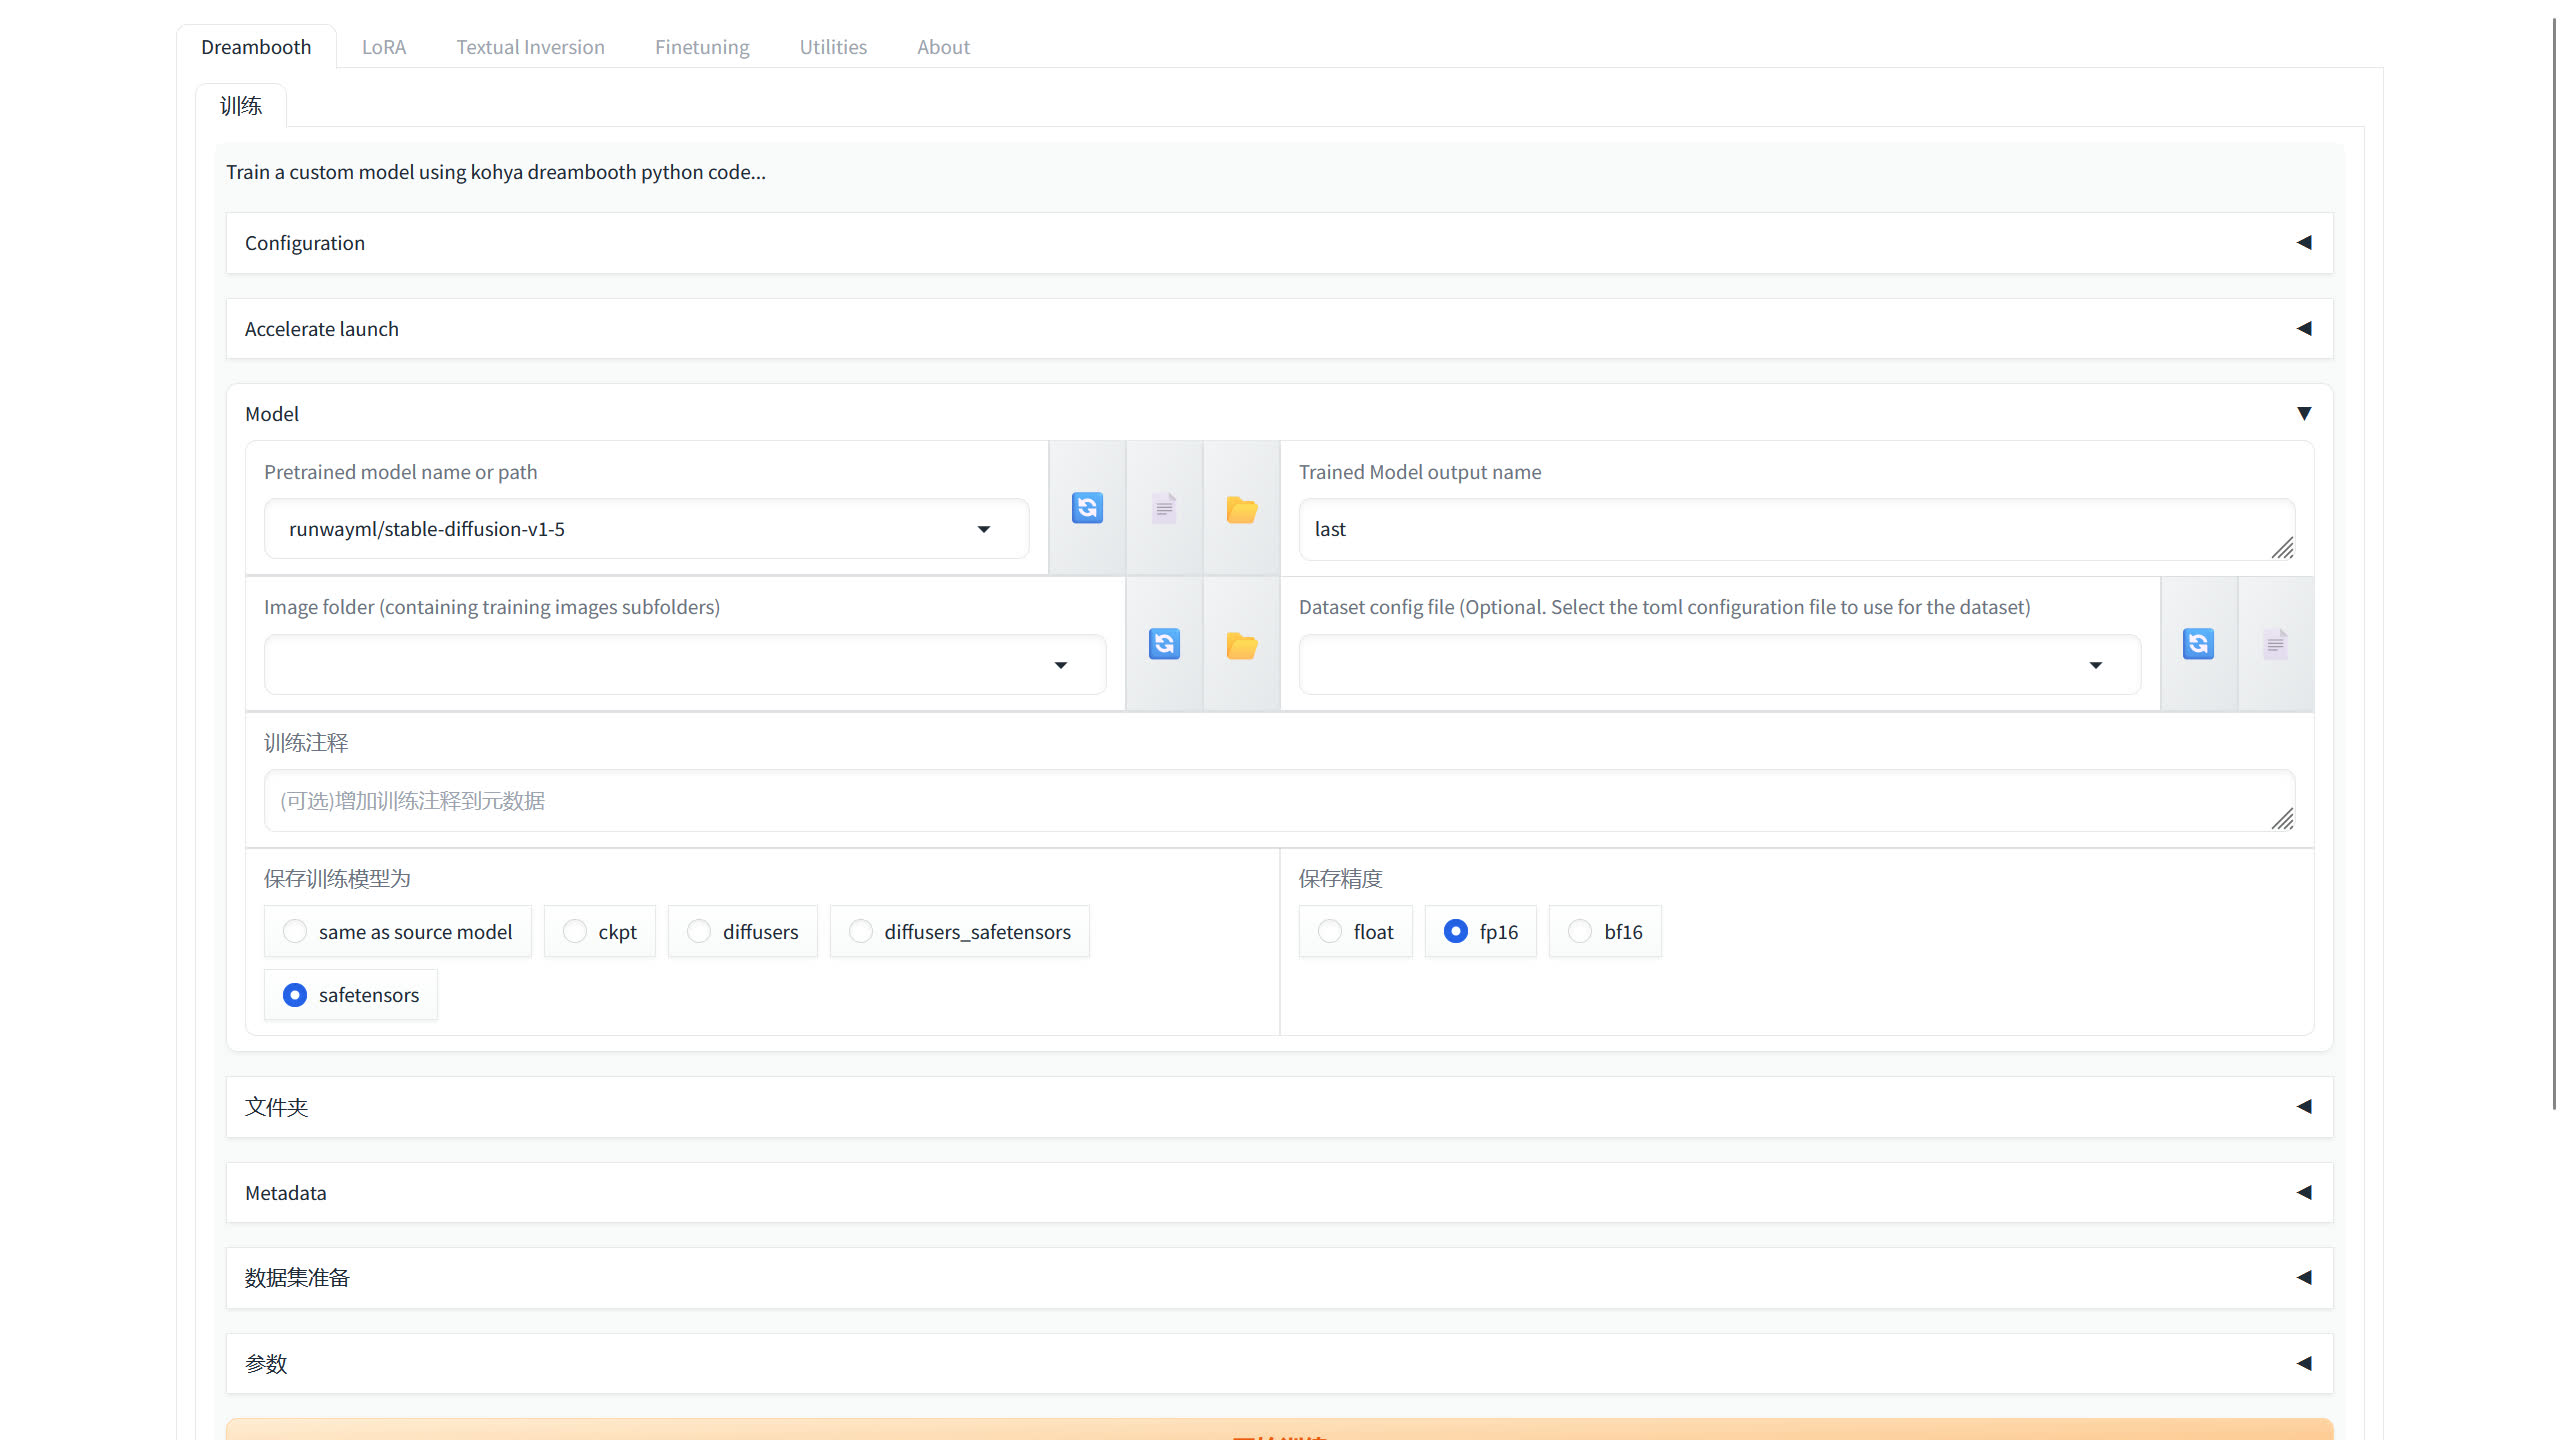
Task: Open pretrained model name dropdown
Action: 646,529
